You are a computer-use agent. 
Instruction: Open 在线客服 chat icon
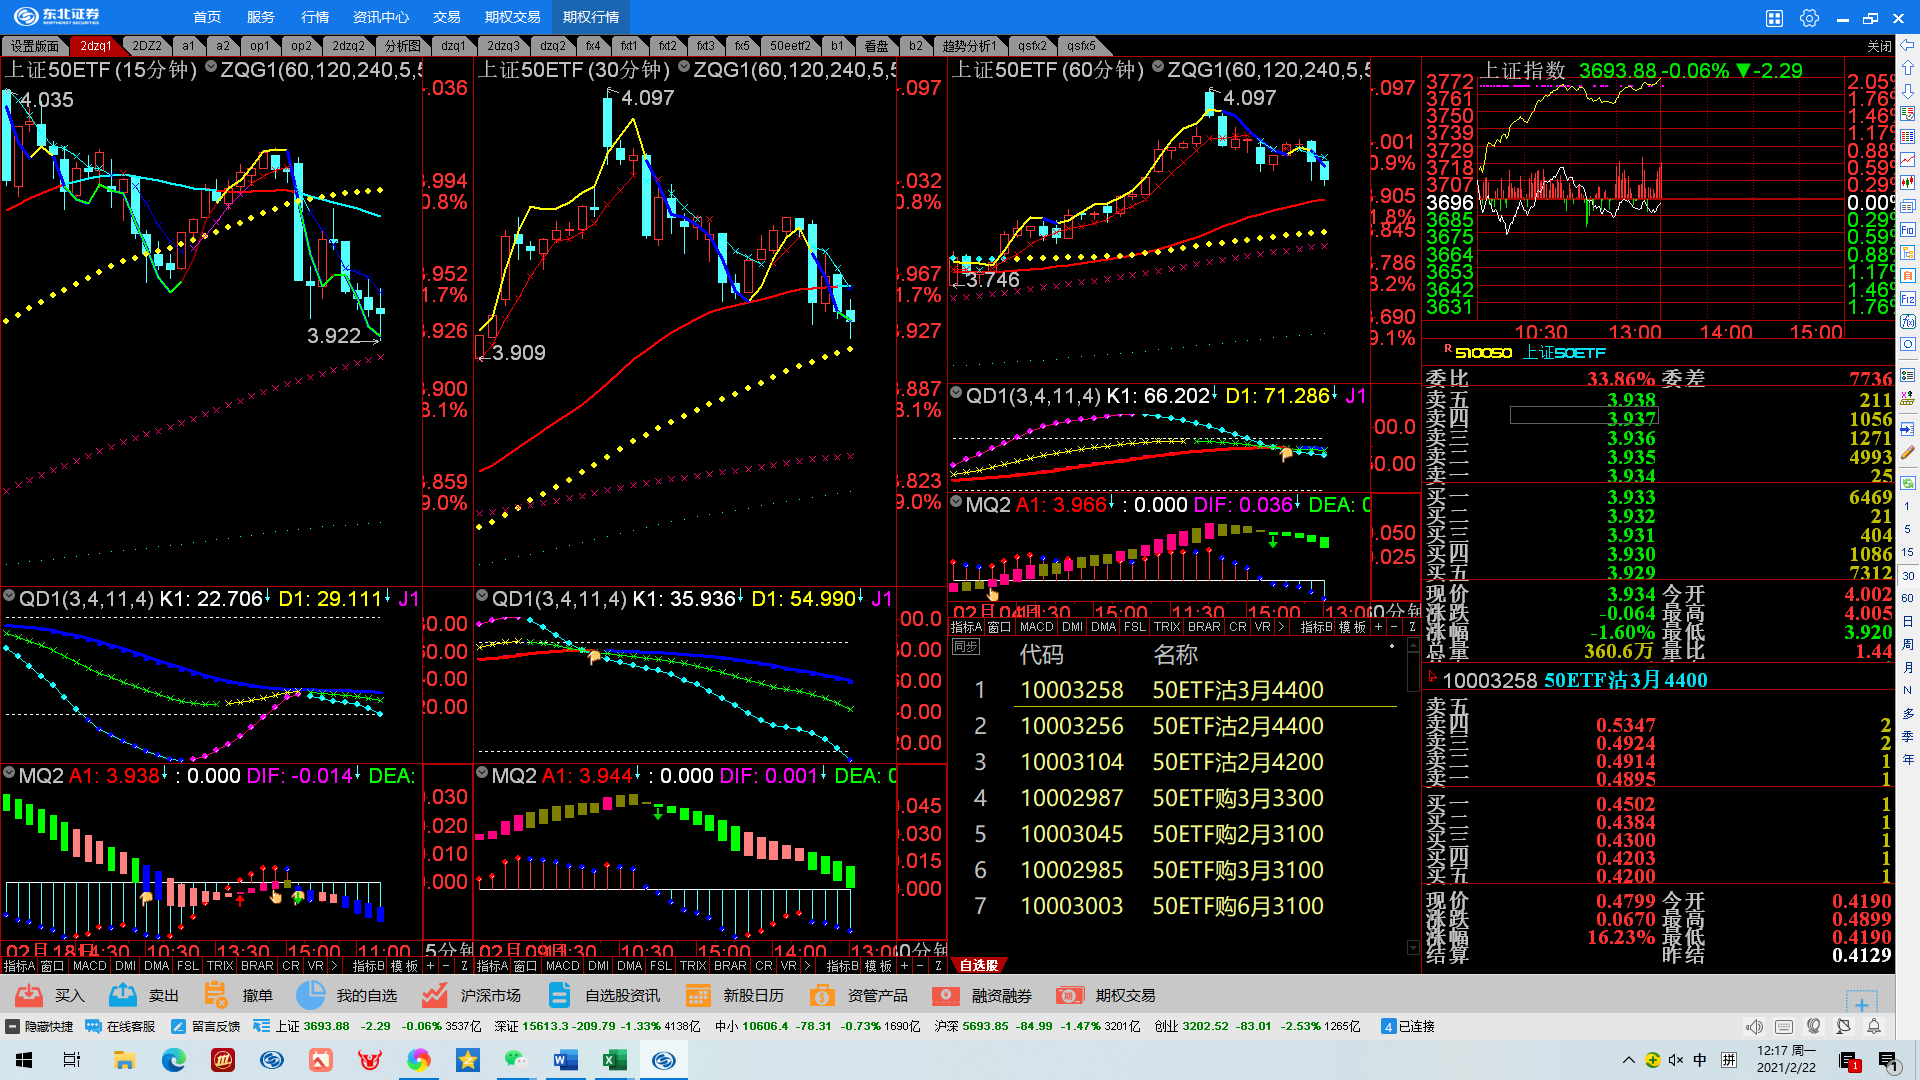pos(93,1026)
